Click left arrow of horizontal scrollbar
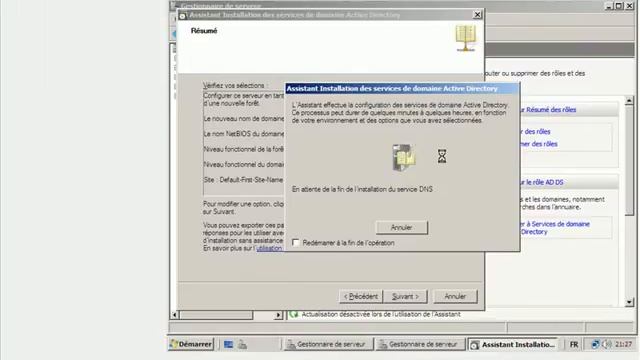This screenshot has height=360, width=640. [174, 315]
